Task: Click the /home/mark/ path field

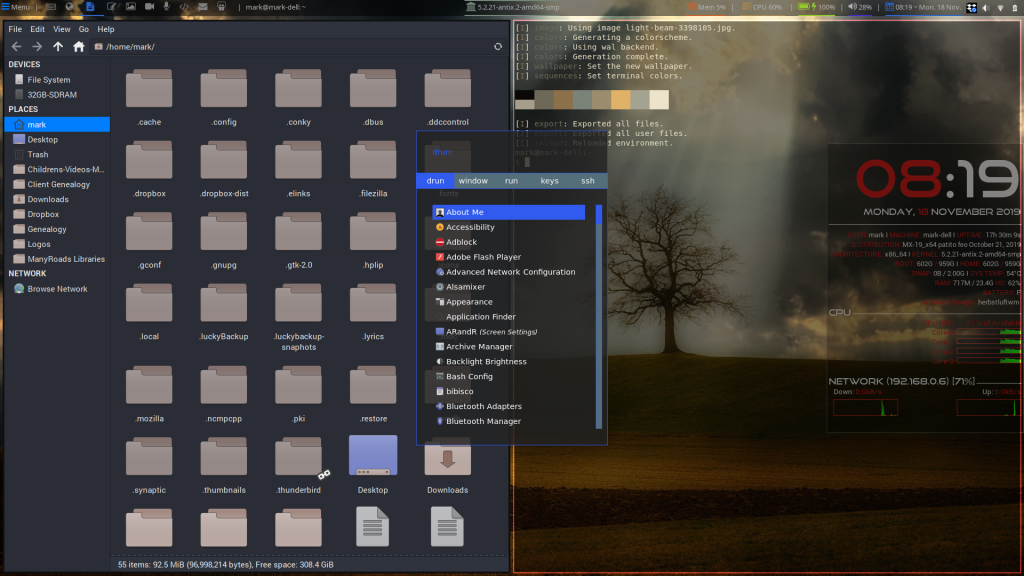Action: coord(291,46)
